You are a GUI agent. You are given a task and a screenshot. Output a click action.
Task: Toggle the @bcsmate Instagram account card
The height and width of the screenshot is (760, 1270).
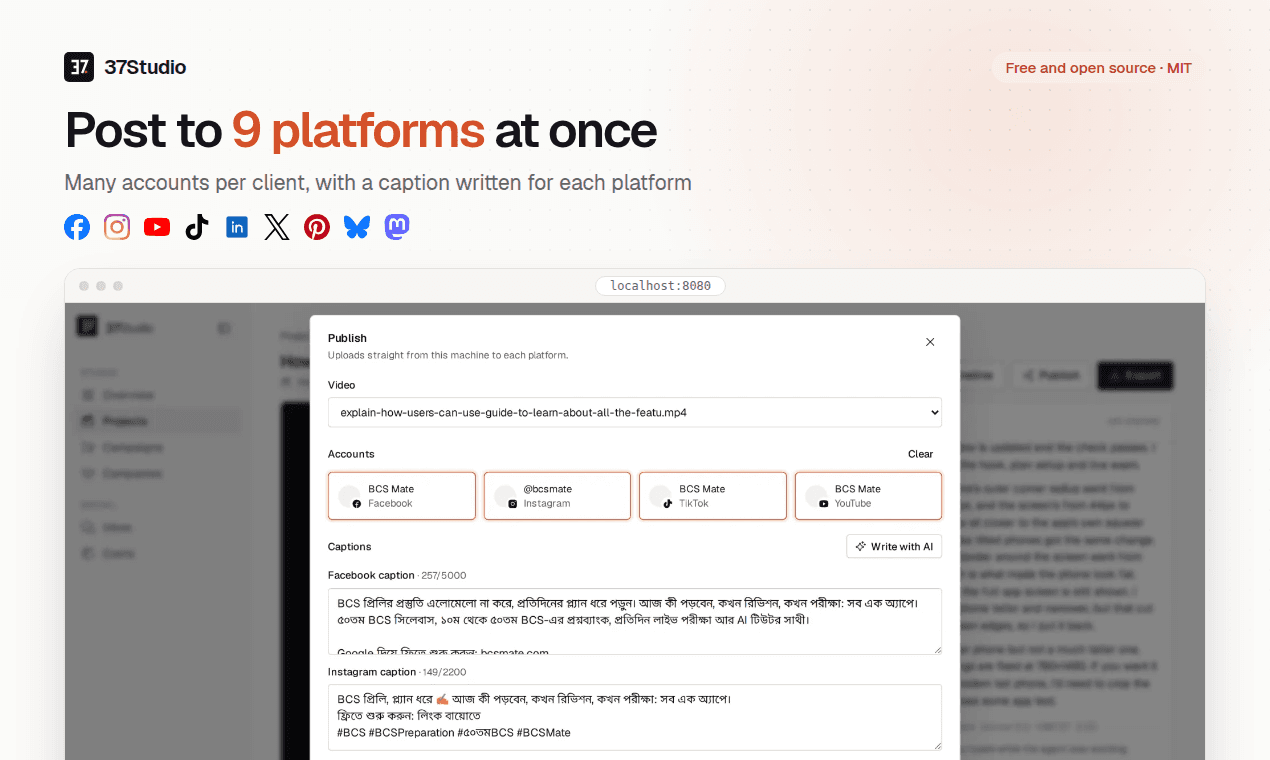click(558, 496)
